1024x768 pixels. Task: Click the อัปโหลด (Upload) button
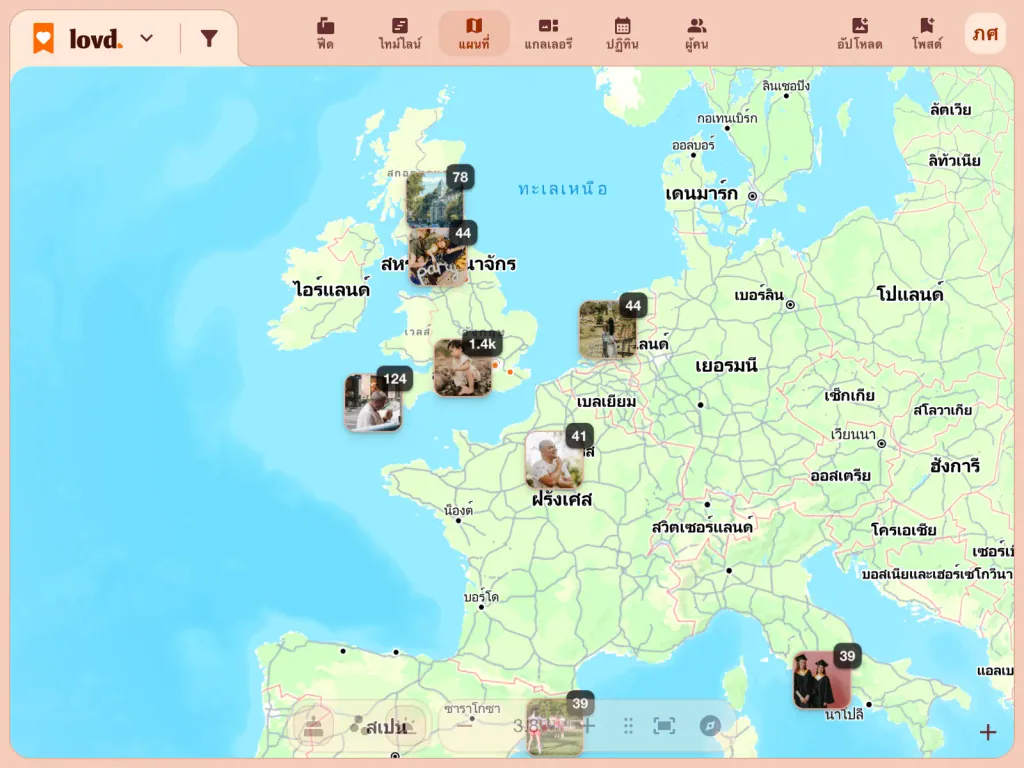point(859,34)
